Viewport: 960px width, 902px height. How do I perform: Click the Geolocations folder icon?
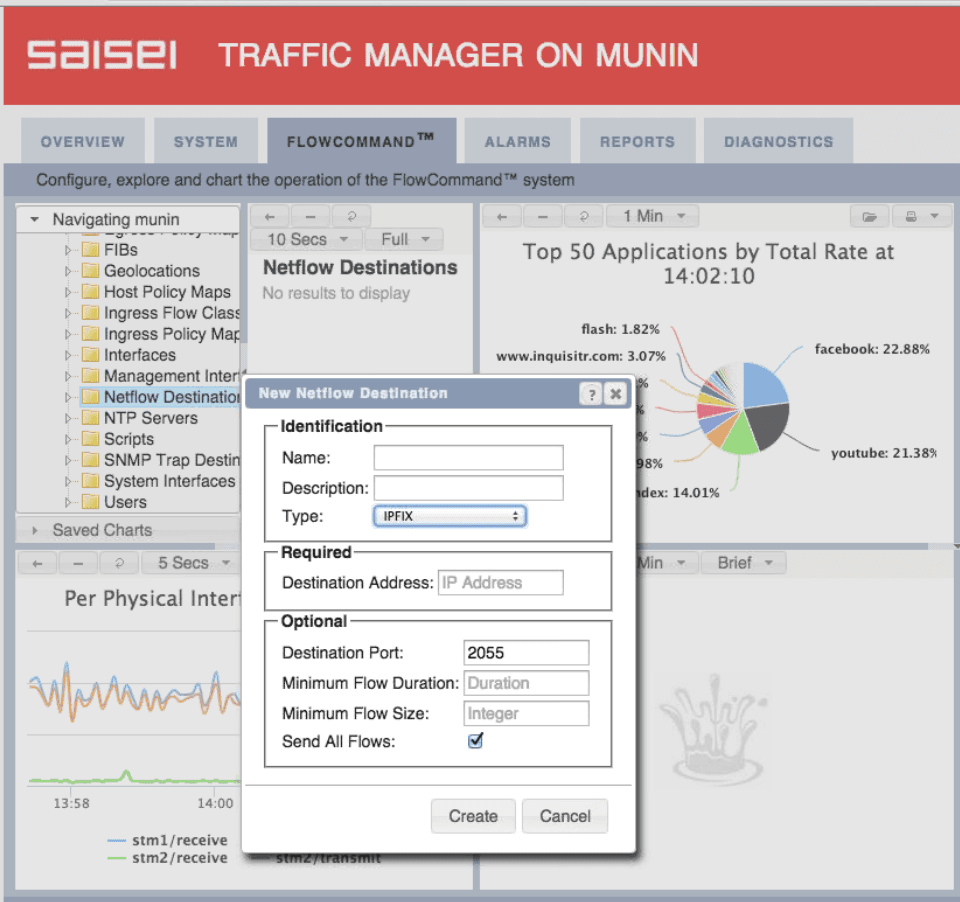point(91,271)
